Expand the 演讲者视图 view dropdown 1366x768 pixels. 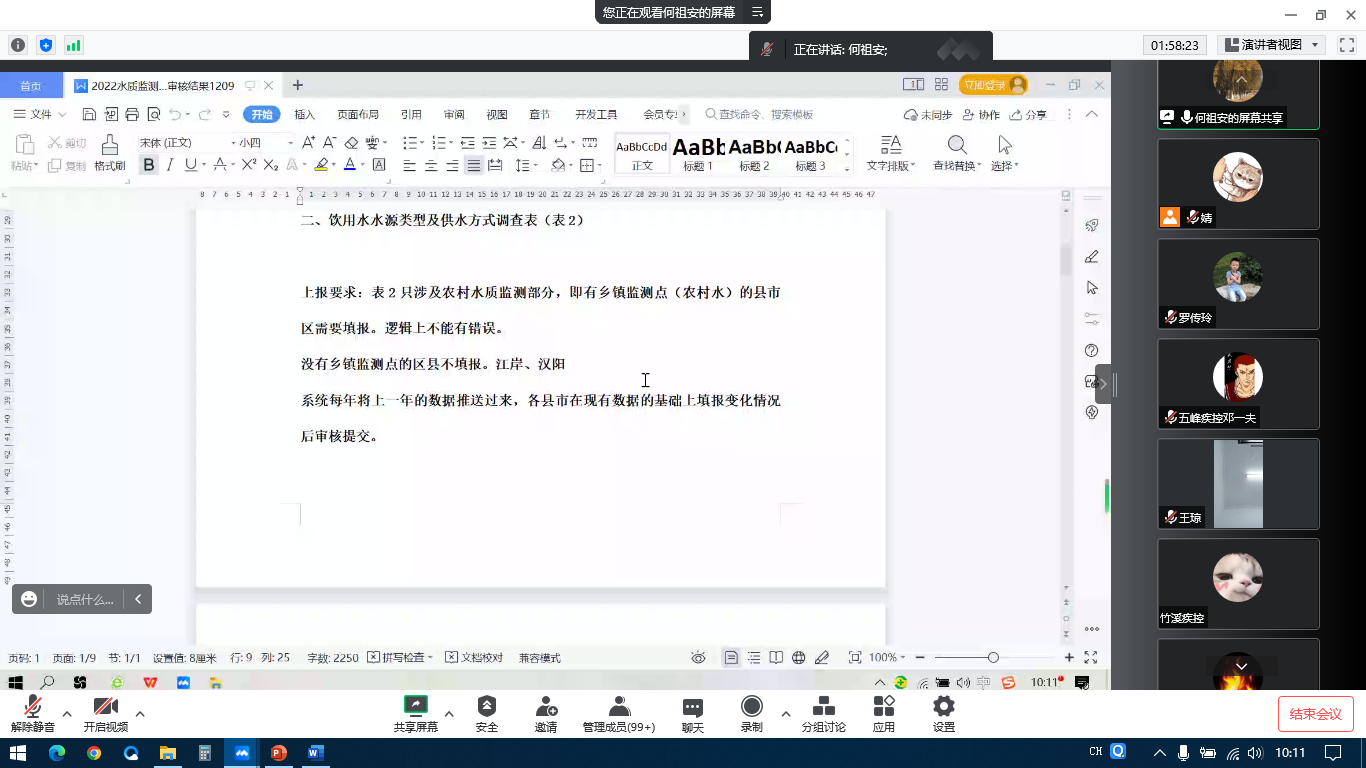(x=1272, y=45)
